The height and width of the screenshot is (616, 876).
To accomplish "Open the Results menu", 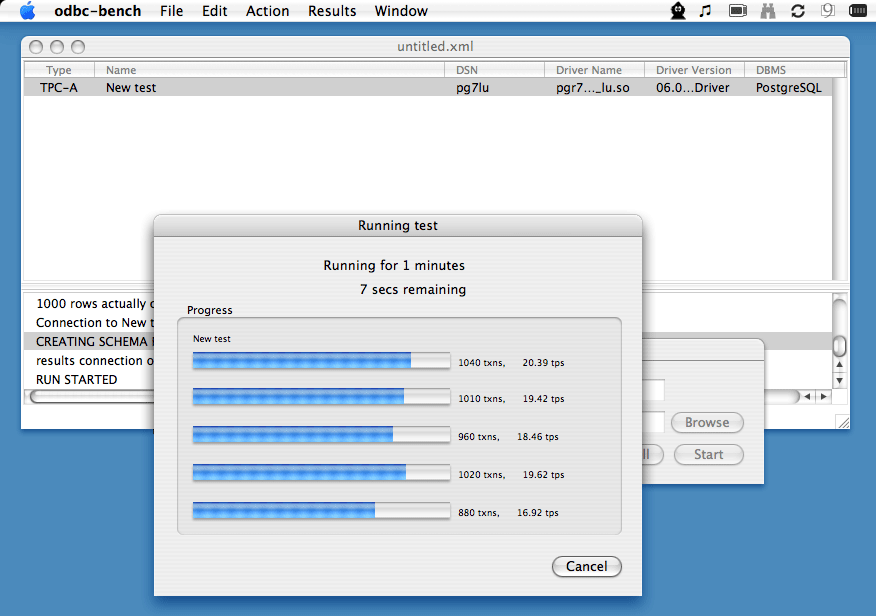I will pos(332,11).
